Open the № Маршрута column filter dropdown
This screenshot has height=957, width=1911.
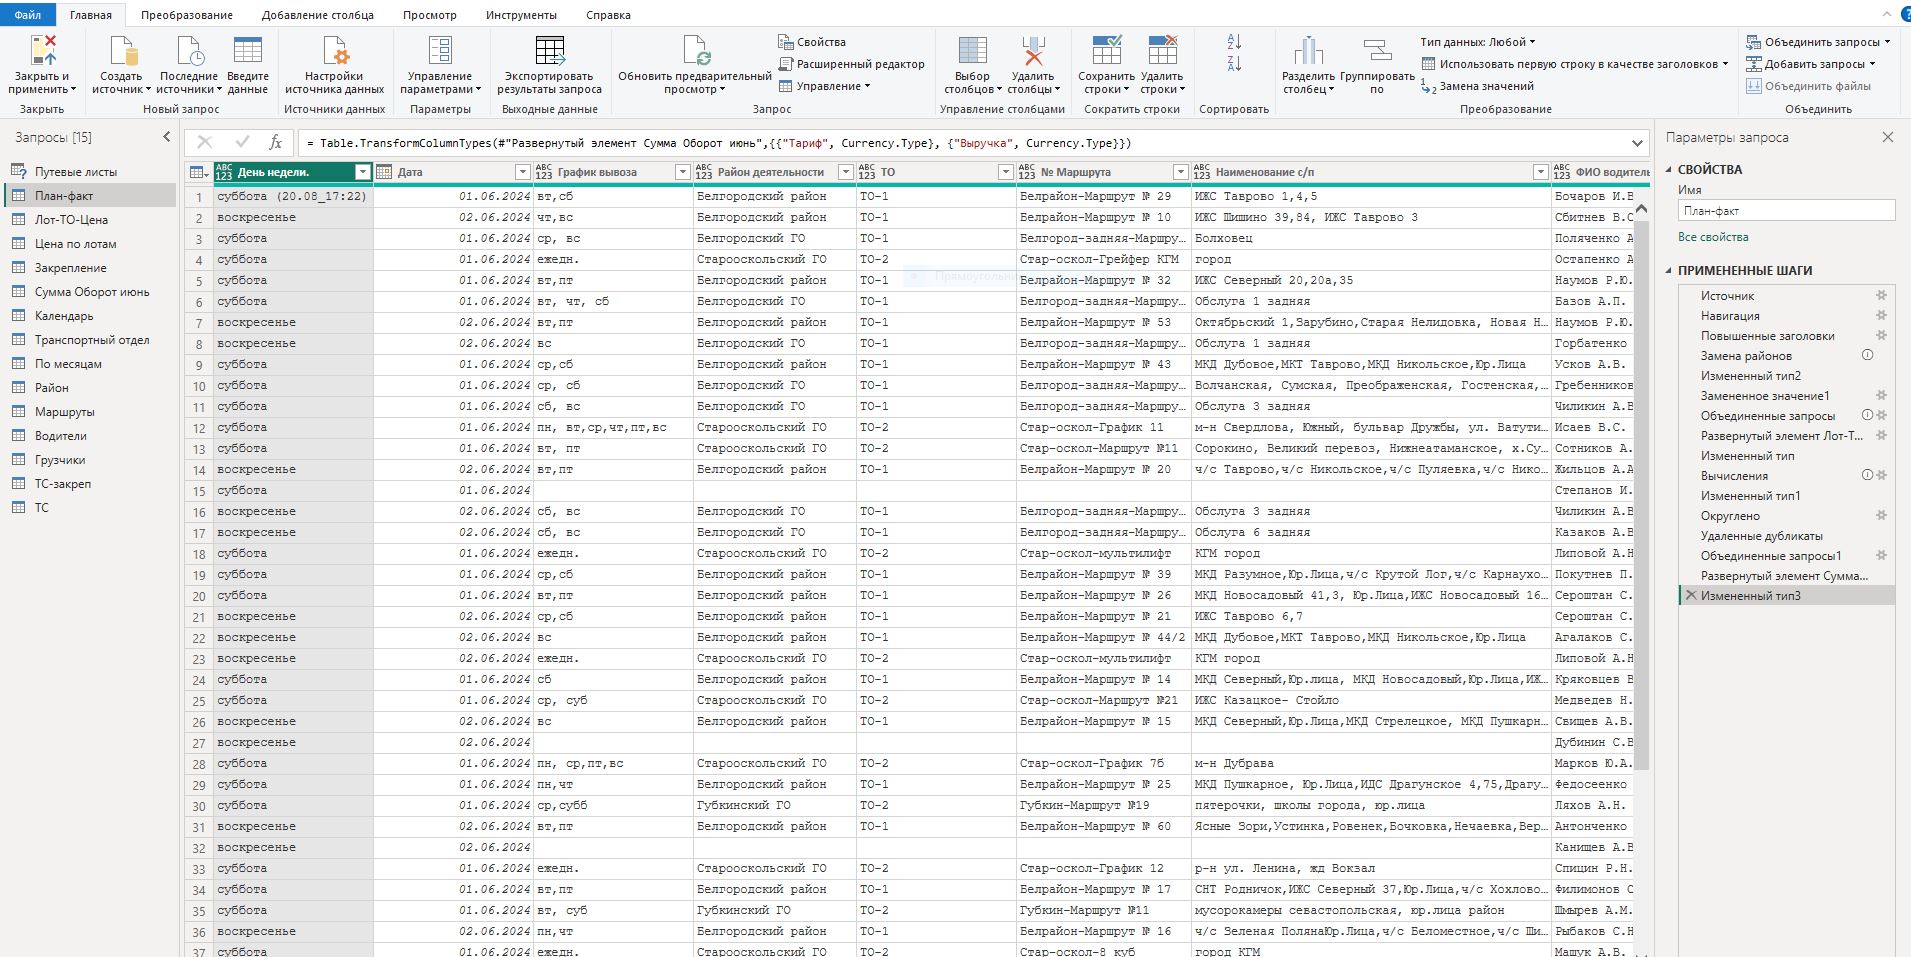click(1180, 172)
